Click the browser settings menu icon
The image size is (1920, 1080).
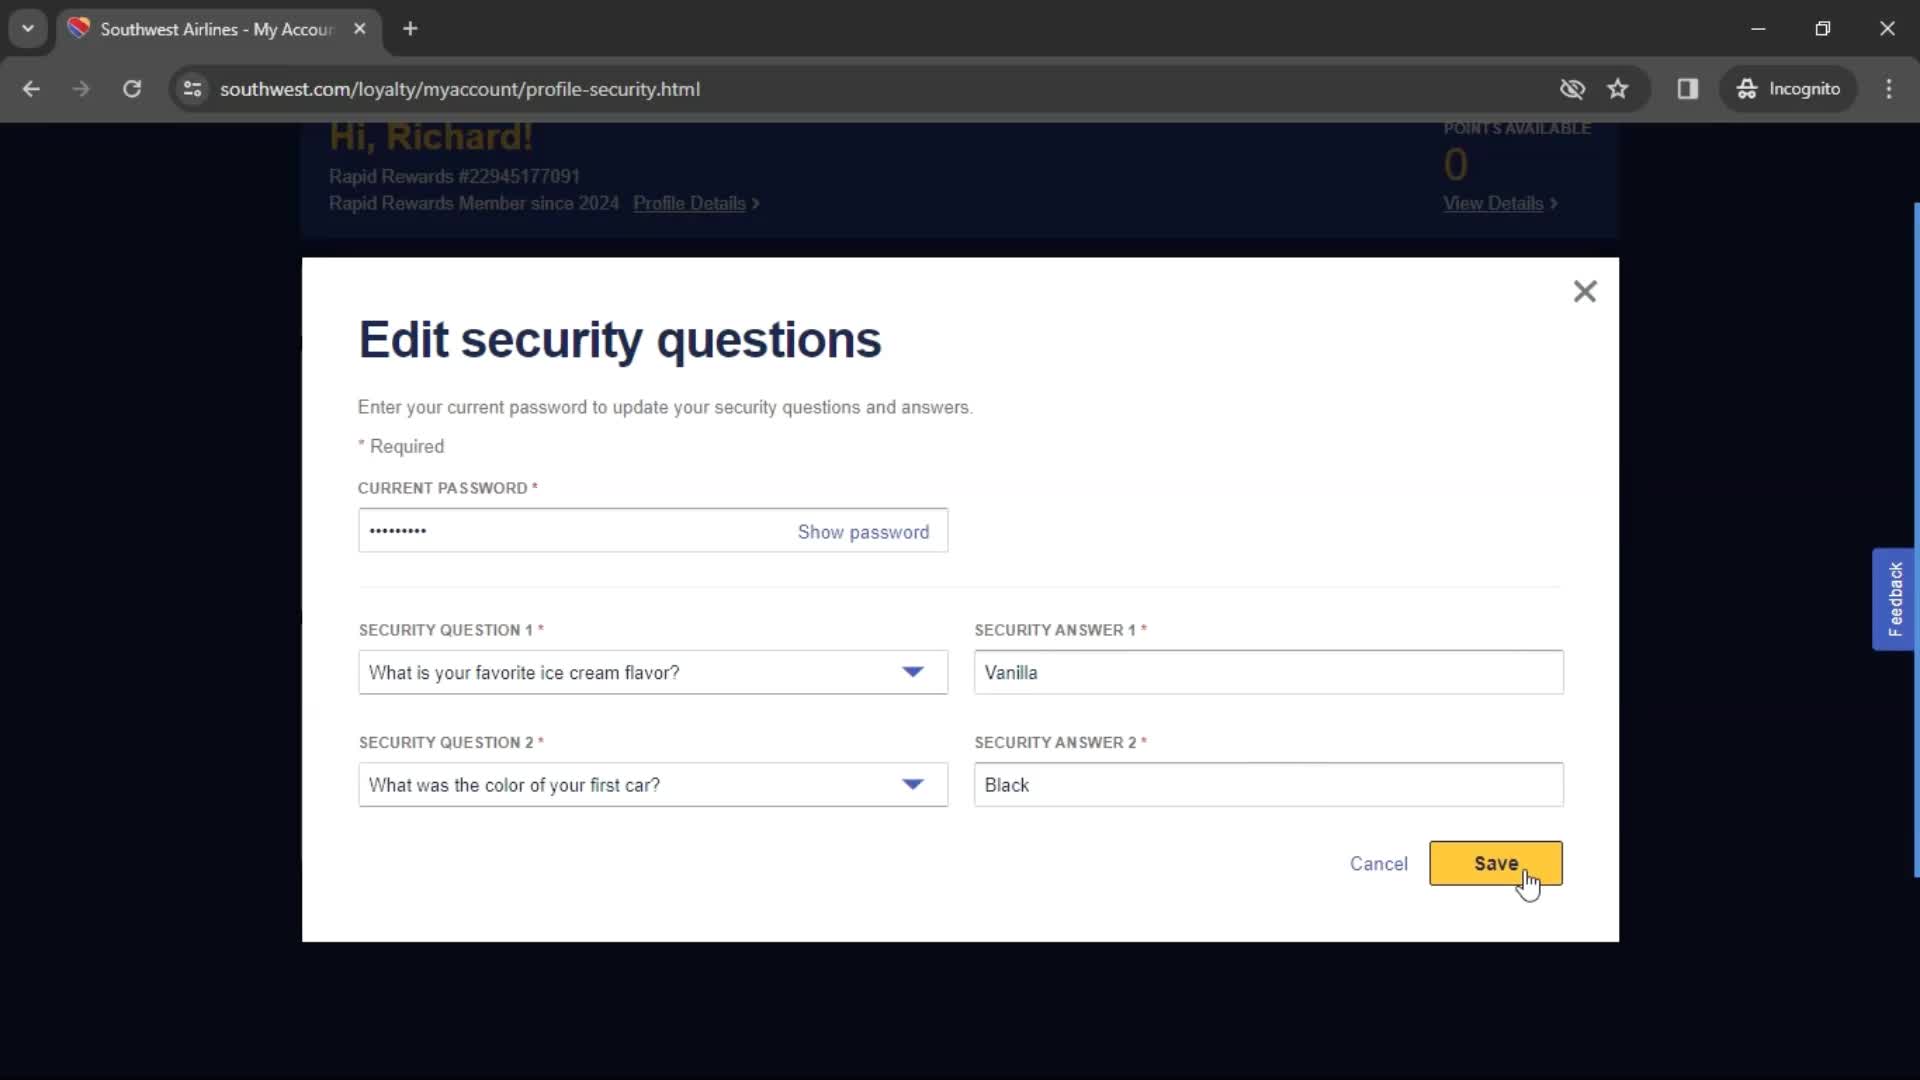click(1895, 88)
